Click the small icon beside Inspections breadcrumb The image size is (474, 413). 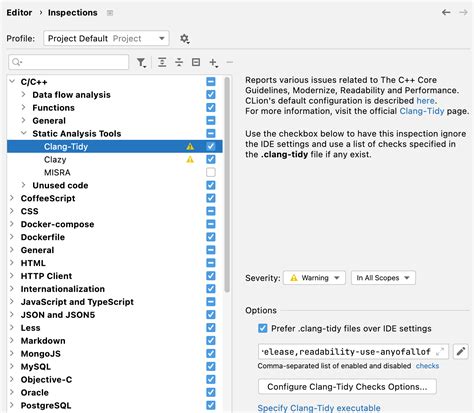(110, 13)
